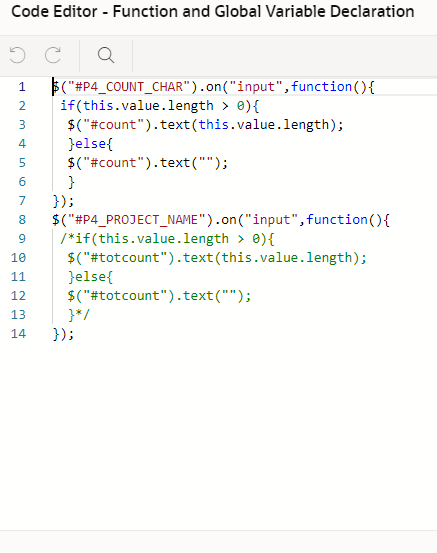Click the empty string on line 5
The width and height of the screenshot is (437, 553).
(x=206, y=163)
